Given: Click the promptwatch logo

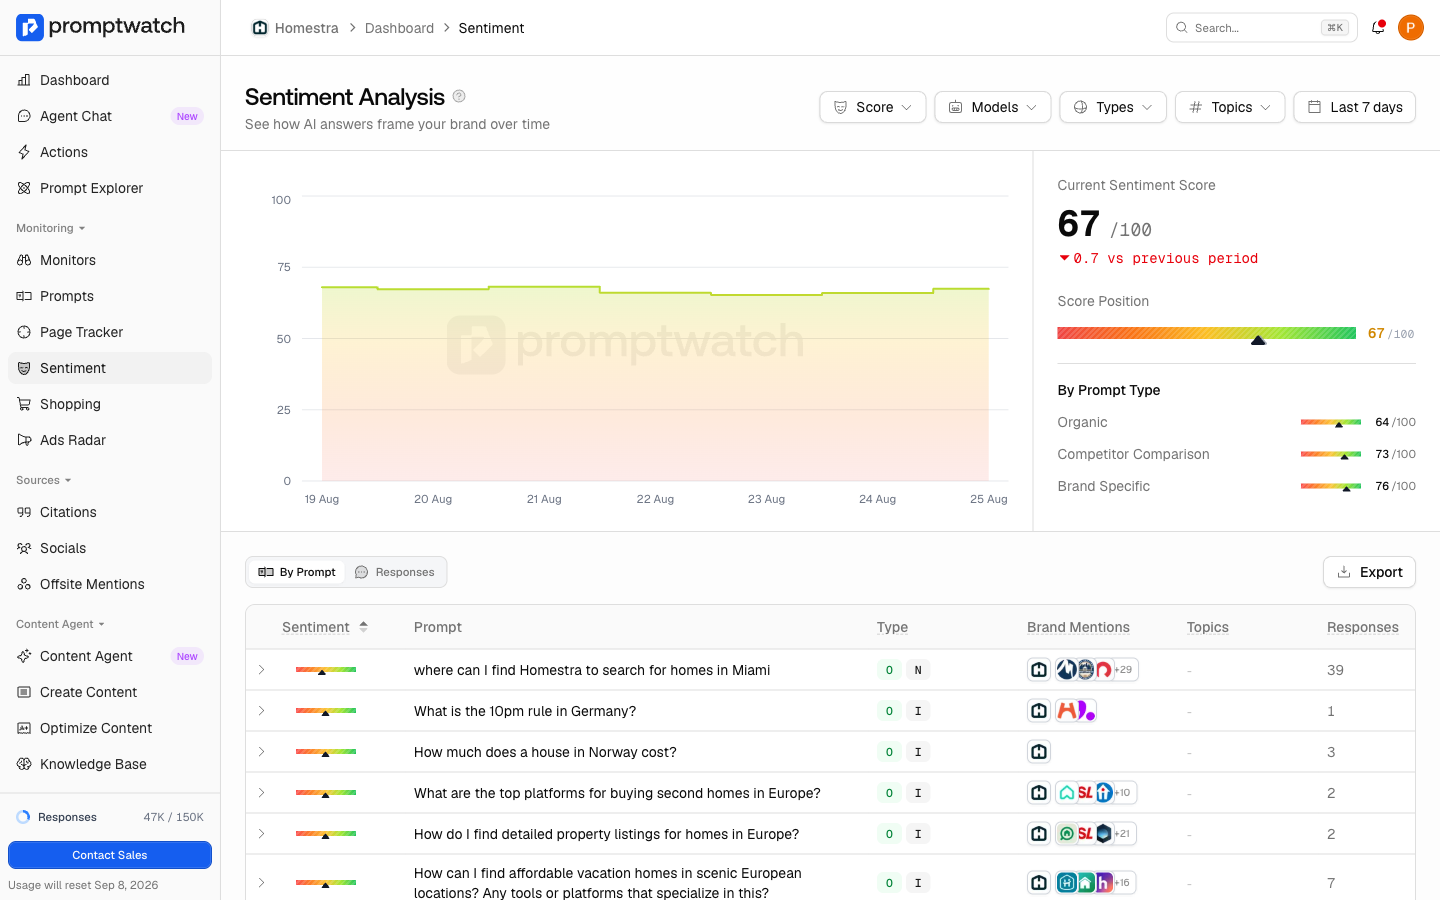Looking at the screenshot, I should [x=100, y=27].
